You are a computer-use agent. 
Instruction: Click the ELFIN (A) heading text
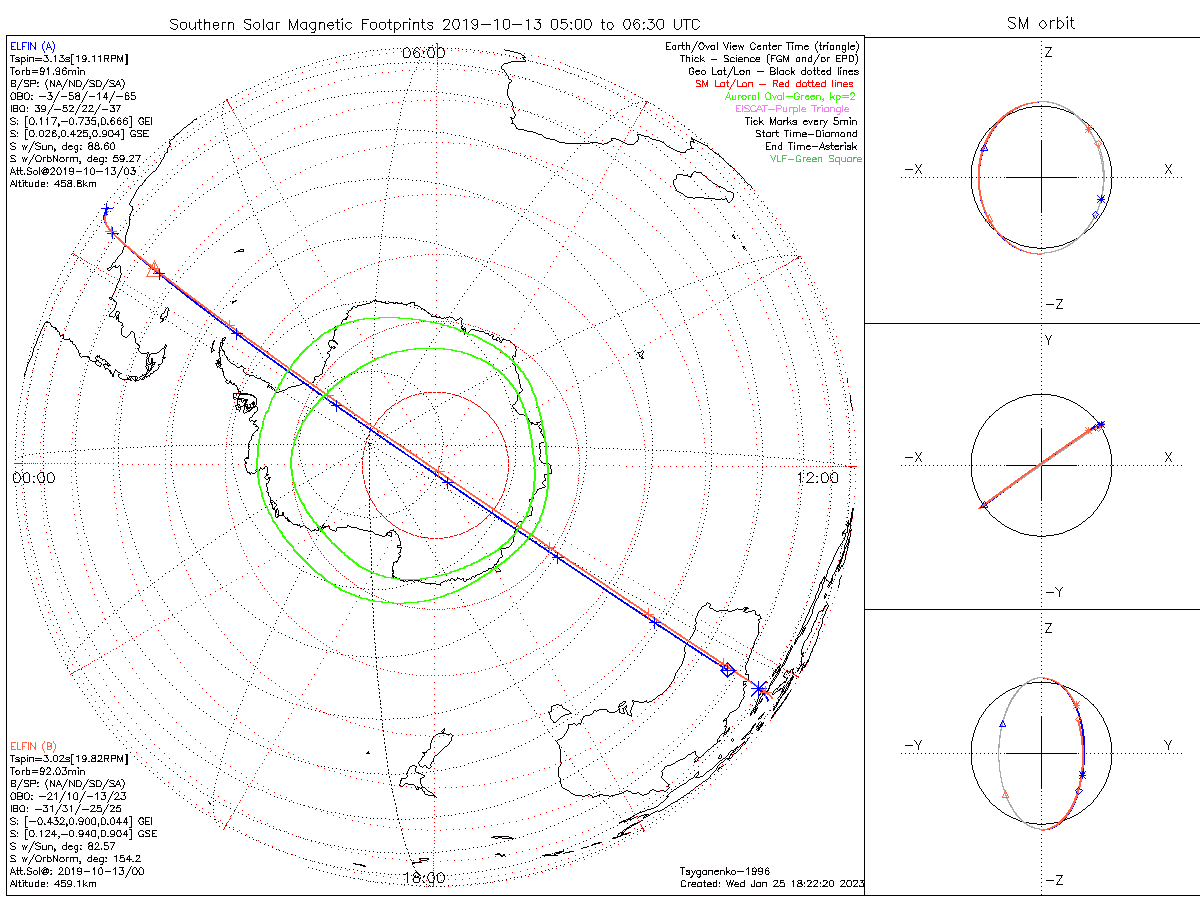tap(32, 46)
